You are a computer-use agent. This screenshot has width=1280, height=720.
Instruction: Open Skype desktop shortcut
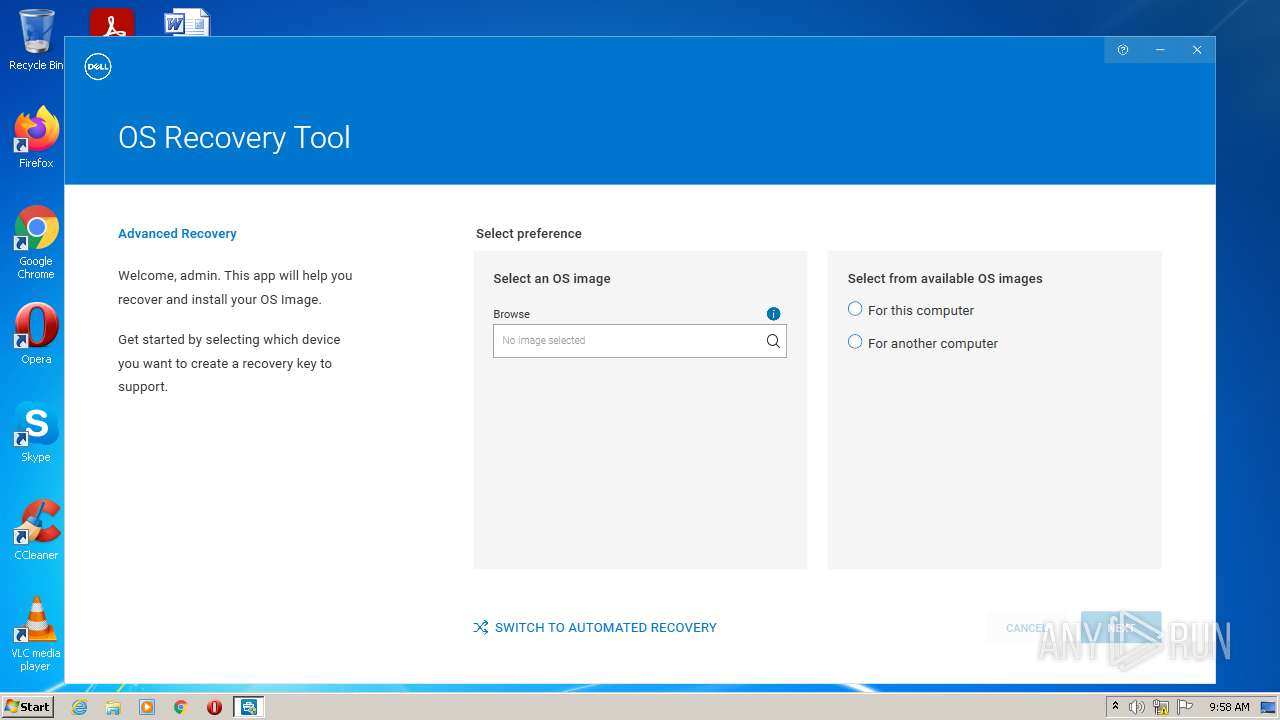coord(36,432)
